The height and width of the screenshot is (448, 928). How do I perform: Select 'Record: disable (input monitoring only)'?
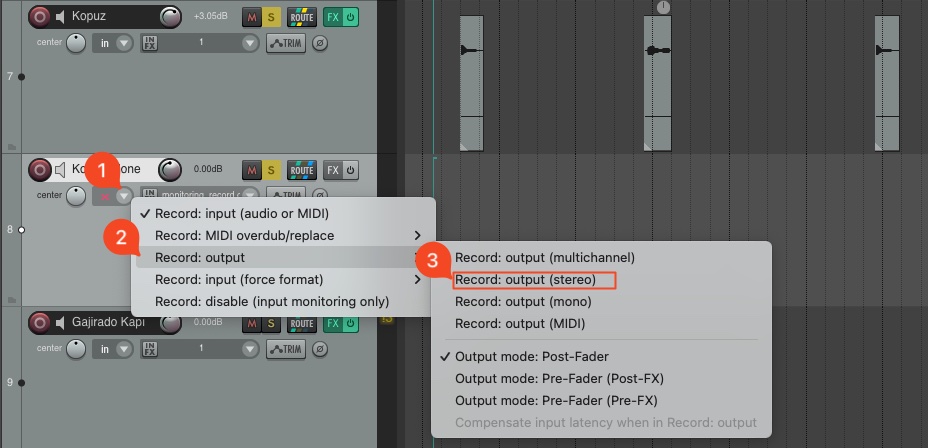pyautogui.click(x=270, y=301)
